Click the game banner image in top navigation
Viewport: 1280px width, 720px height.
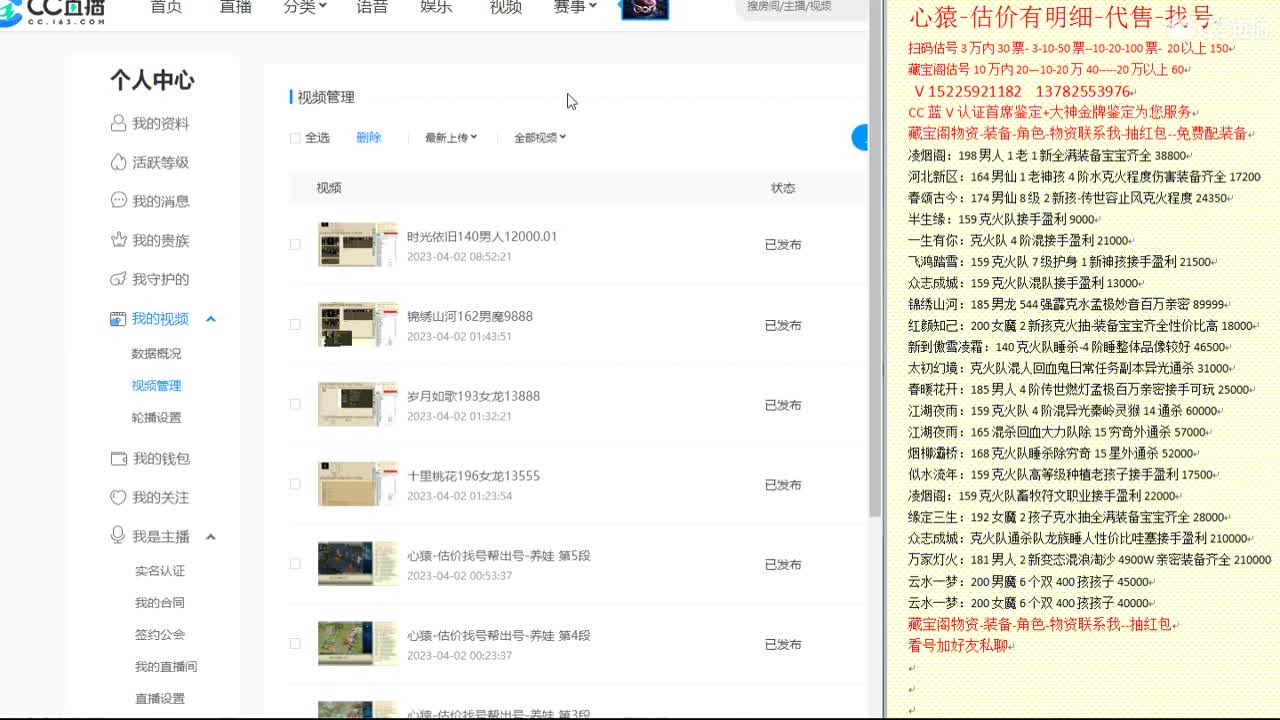point(645,9)
